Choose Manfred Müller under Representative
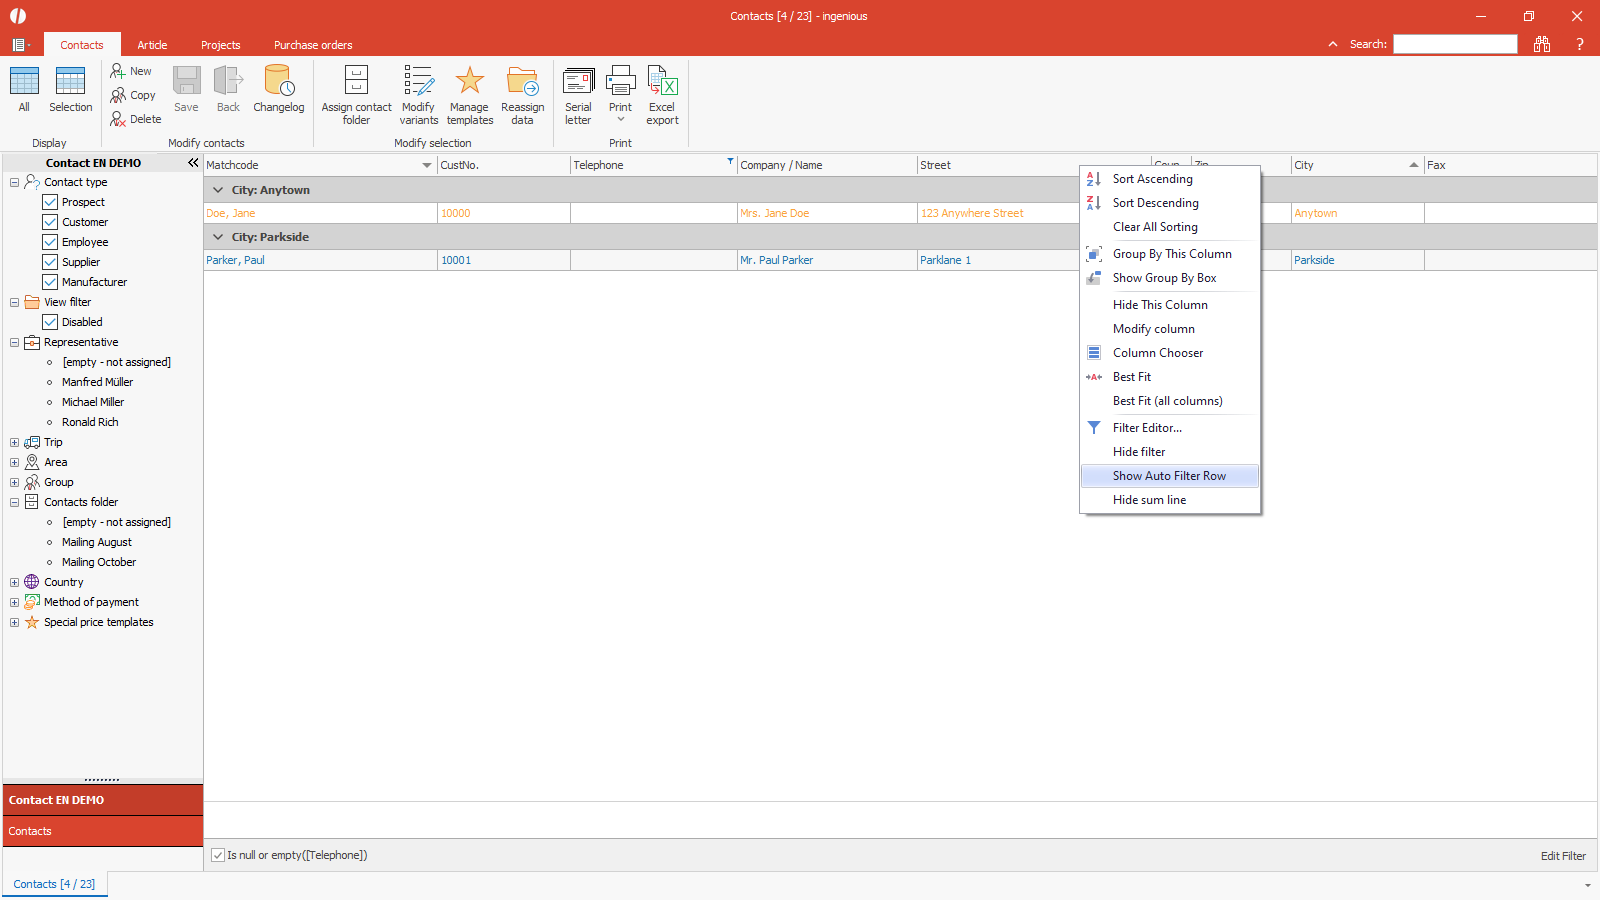The width and height of the screenshot is (1600, 900). [x=97, y=382]
